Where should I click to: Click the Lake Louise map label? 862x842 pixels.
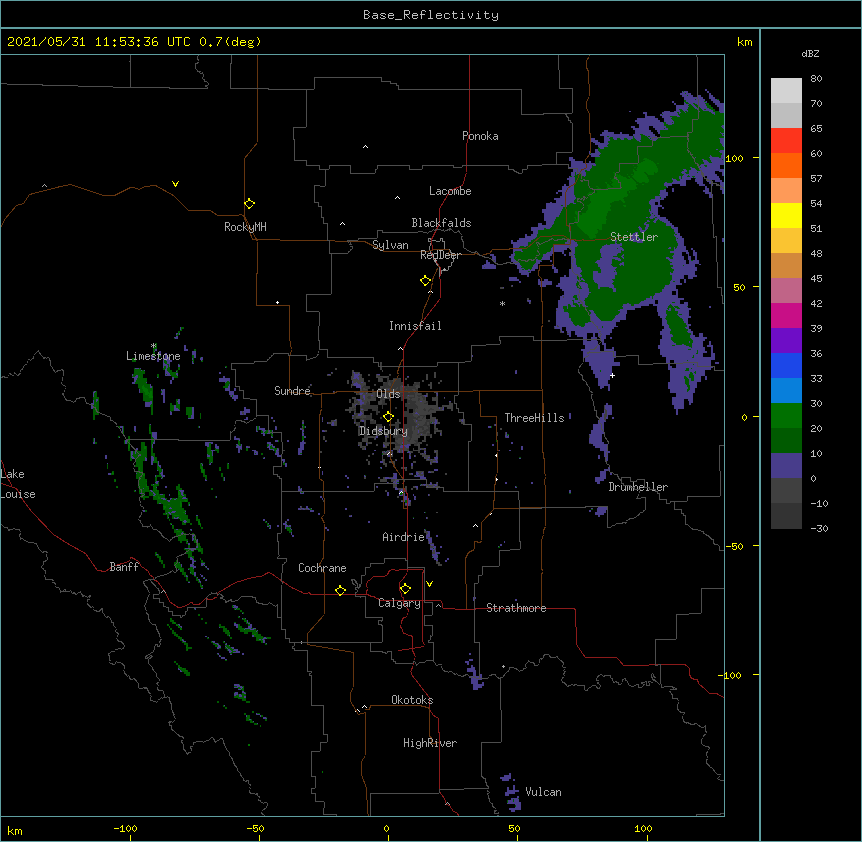(18, 484)
